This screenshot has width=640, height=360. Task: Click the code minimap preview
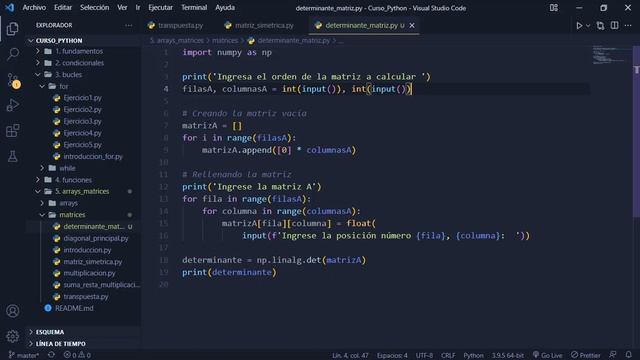click(611, 55)
